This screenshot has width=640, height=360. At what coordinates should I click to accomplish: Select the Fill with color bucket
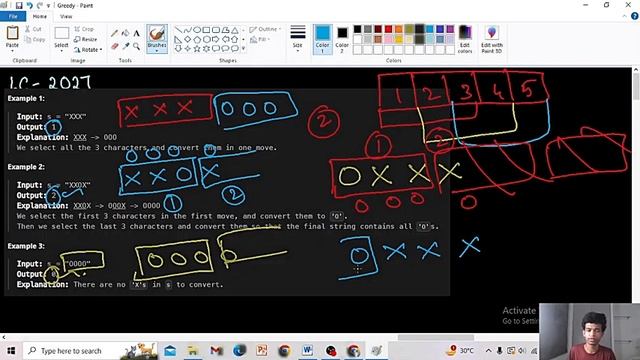[126, 33]
